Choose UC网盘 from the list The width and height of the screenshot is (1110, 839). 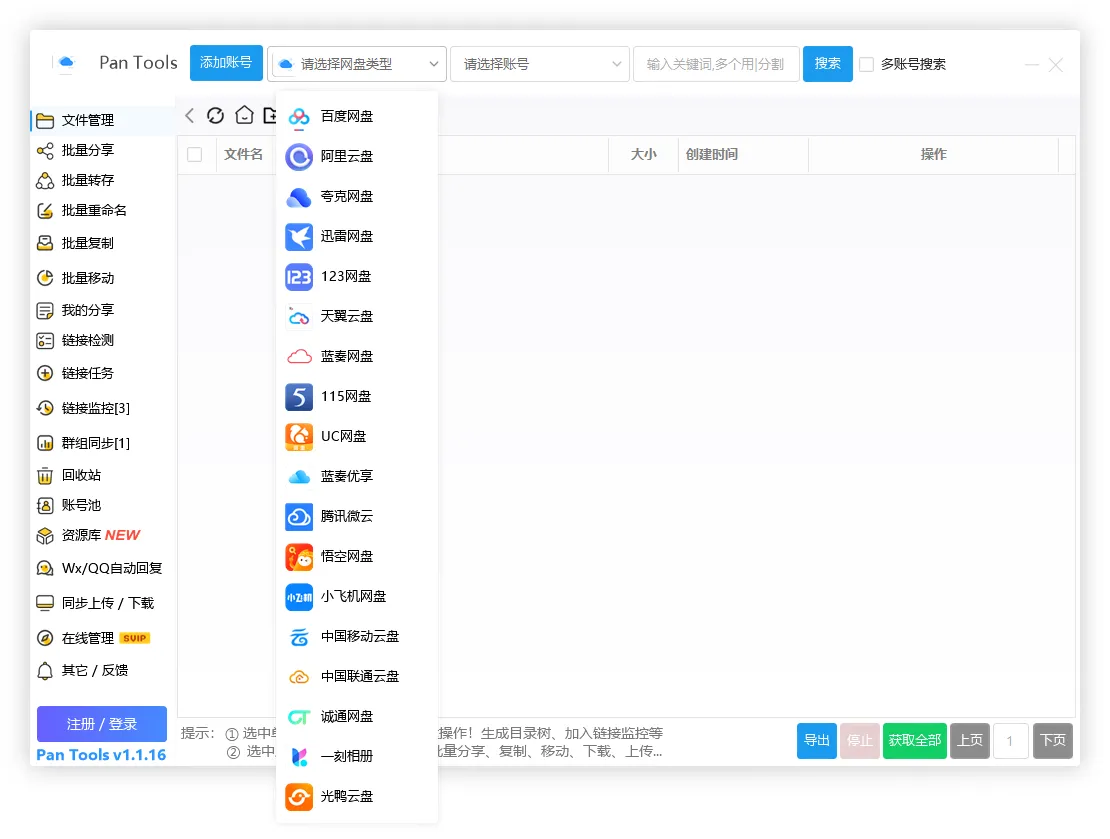(357, 436)
